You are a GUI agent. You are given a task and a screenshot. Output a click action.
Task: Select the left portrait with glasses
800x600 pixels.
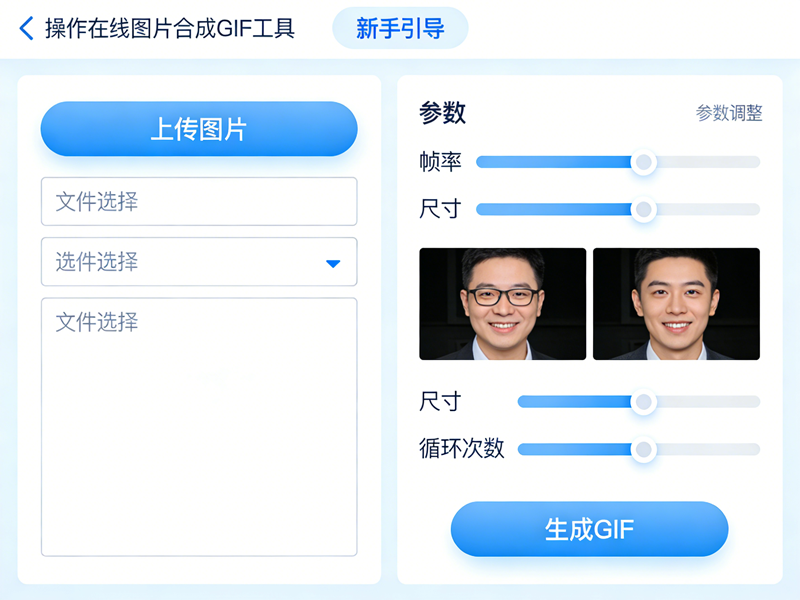502,304
